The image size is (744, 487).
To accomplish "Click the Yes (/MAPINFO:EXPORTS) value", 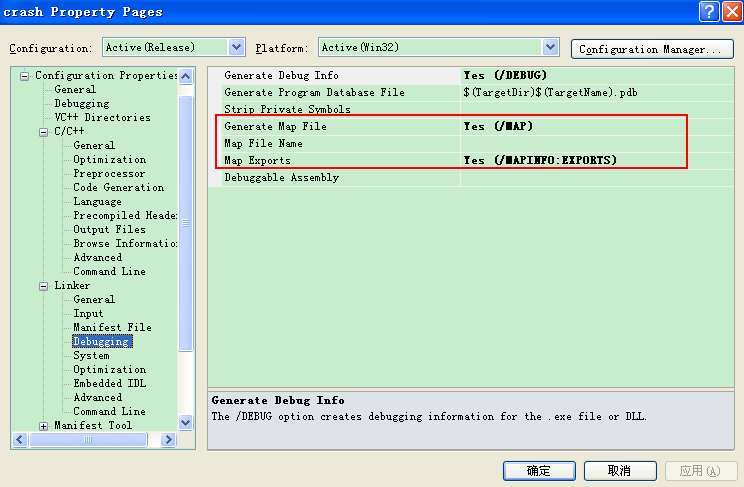I will click(x=540, y=160).
